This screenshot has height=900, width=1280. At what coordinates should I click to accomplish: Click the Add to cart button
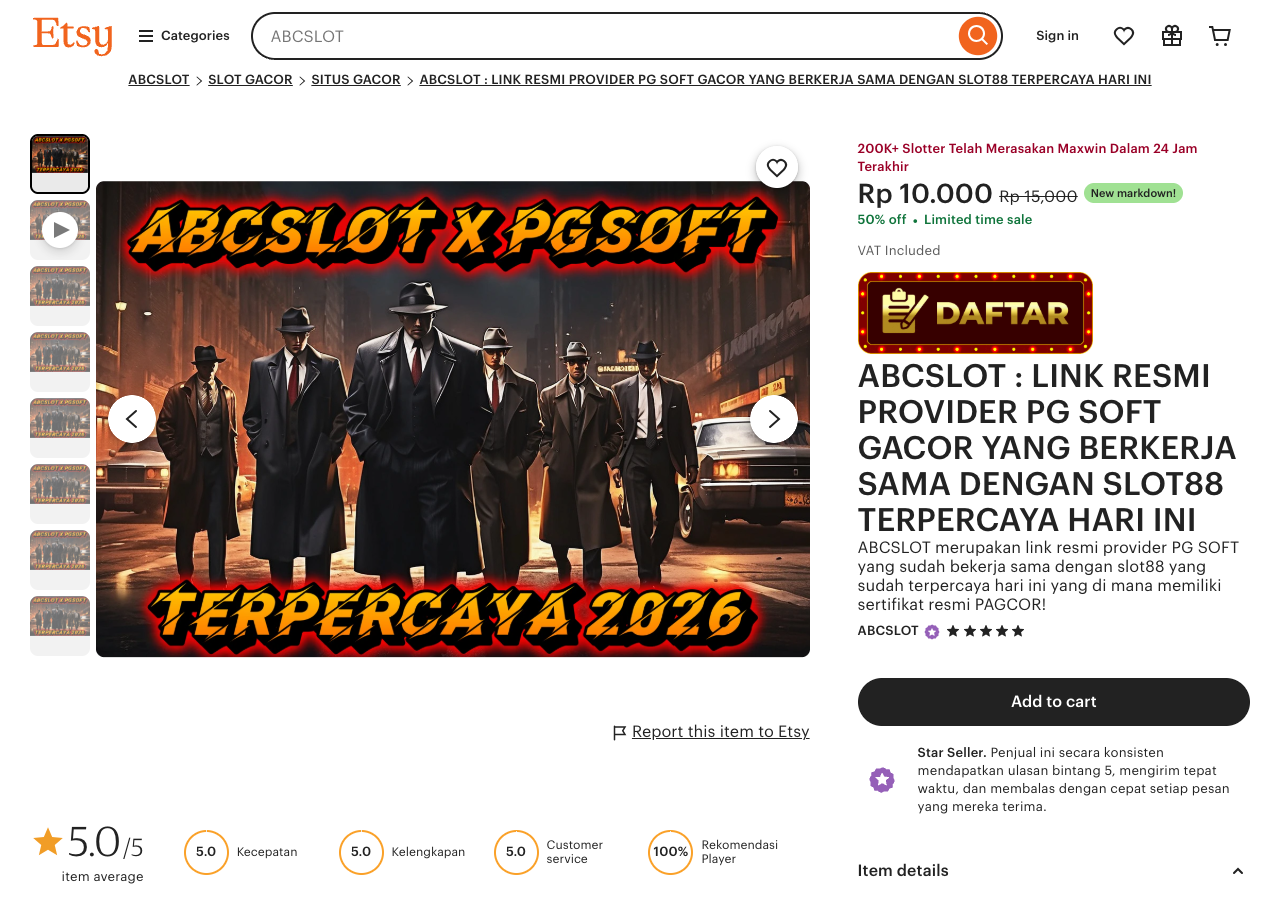1054,702
